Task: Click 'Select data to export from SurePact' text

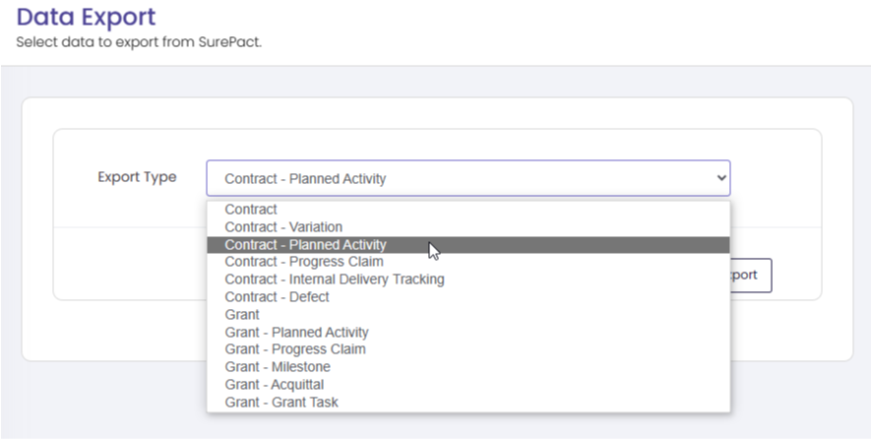Action: point(139,42)
